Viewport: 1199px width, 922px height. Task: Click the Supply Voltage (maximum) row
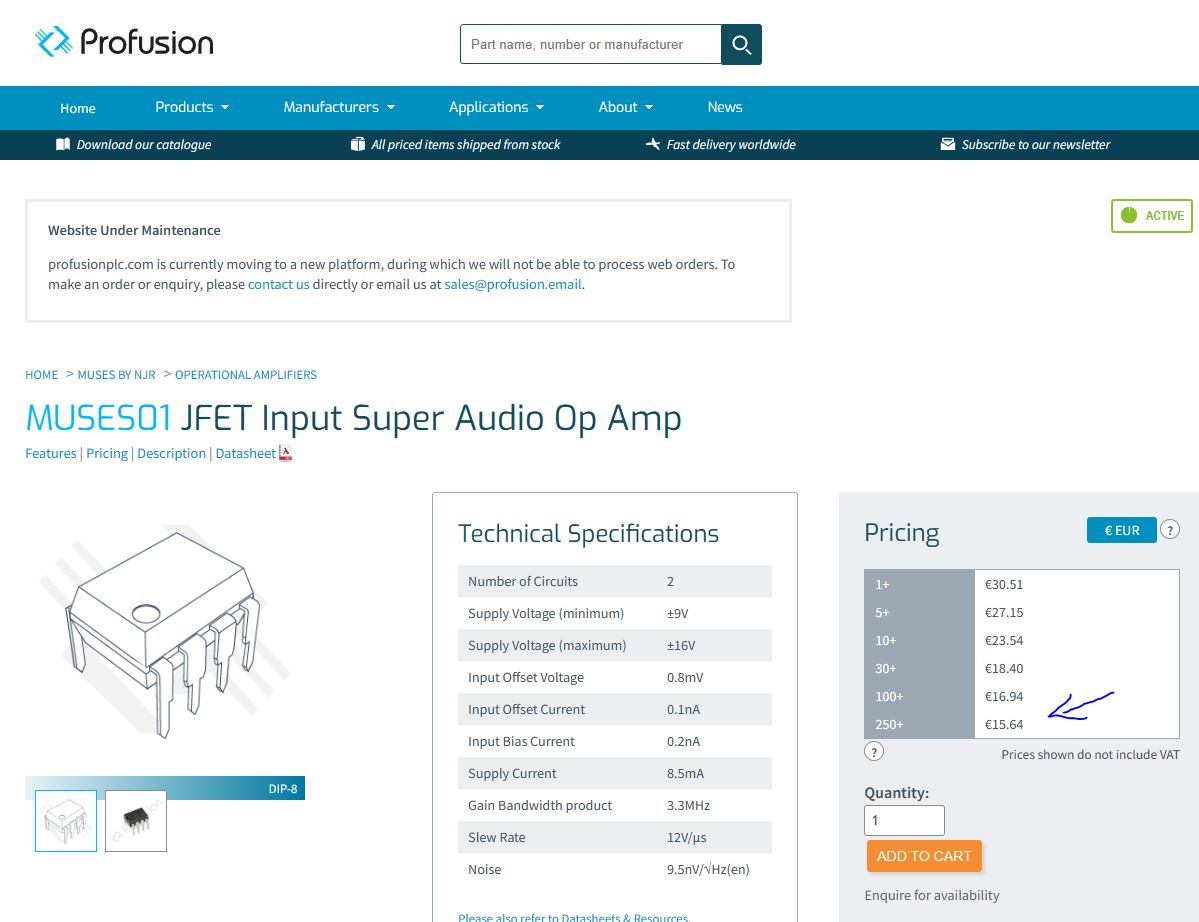tap(615, 645)
